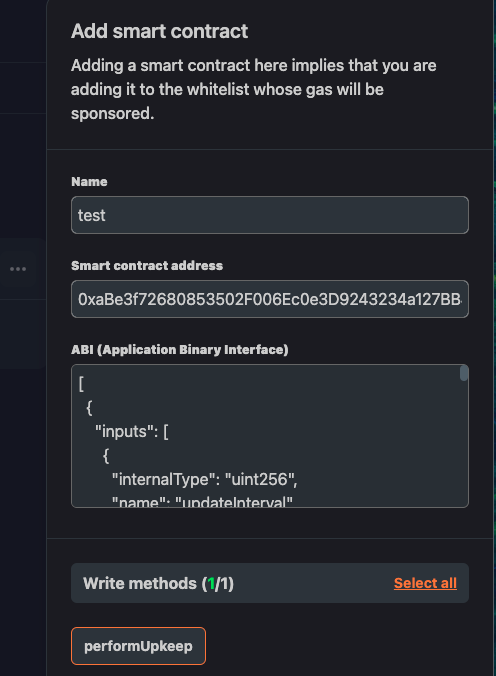The image size is (496, 676).
Task: Place cursor on the internalType uint256 line
Action: (x=204, y=479)
